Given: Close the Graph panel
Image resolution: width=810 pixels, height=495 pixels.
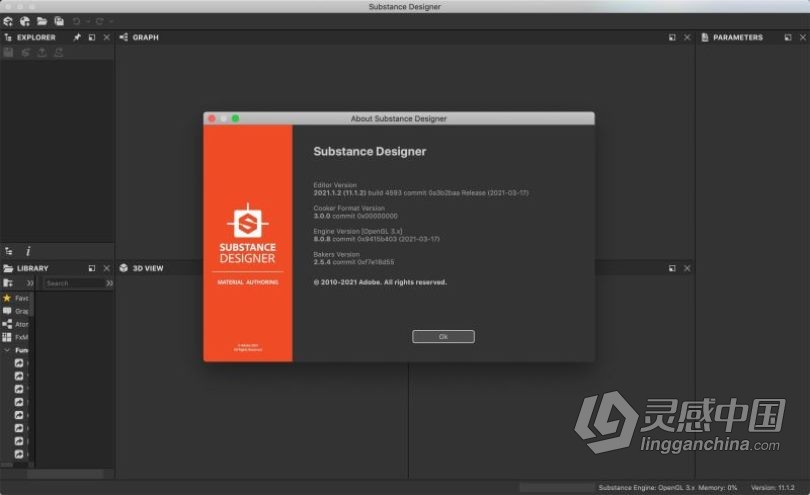Looking at the screenshot, I should click(687, 37).
